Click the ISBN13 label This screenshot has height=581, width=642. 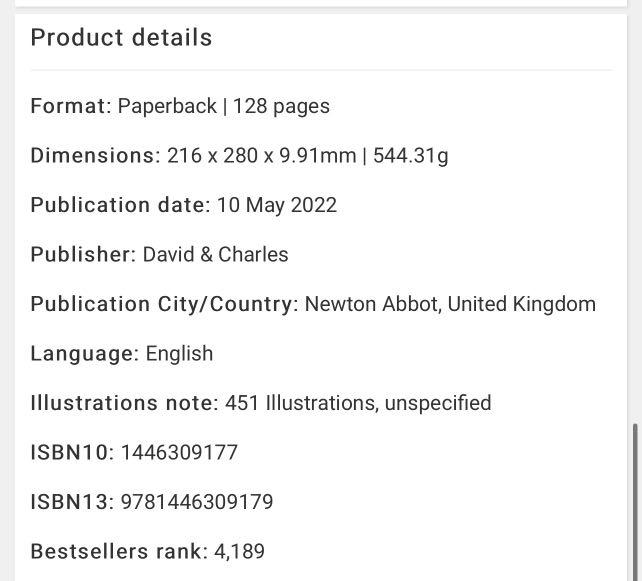click(x=71, y=502)
